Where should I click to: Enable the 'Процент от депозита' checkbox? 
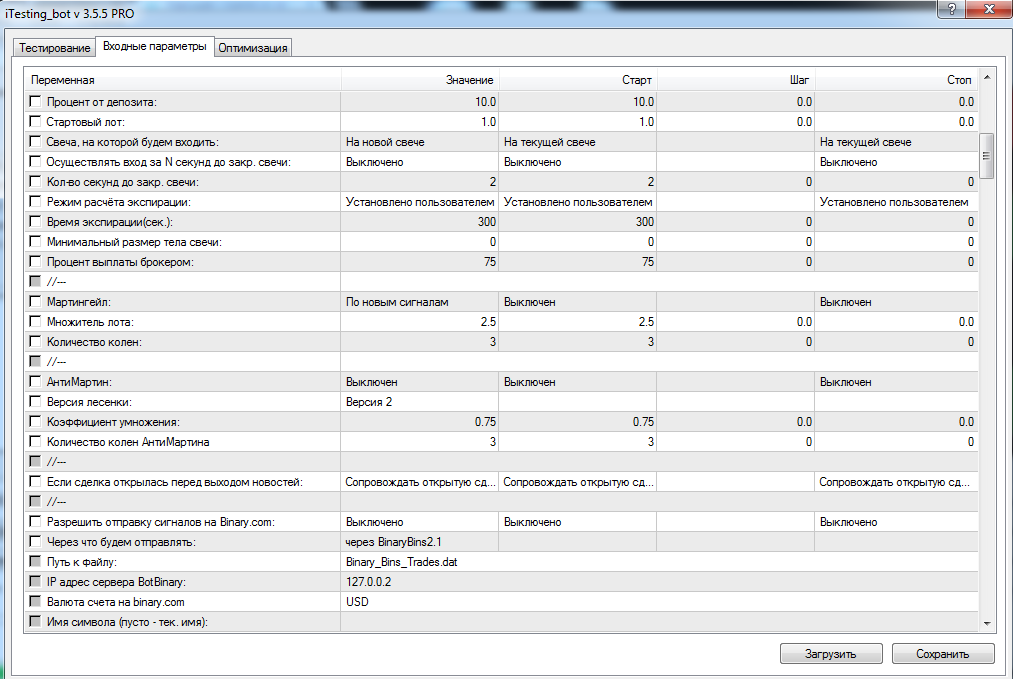coord(36,102)
